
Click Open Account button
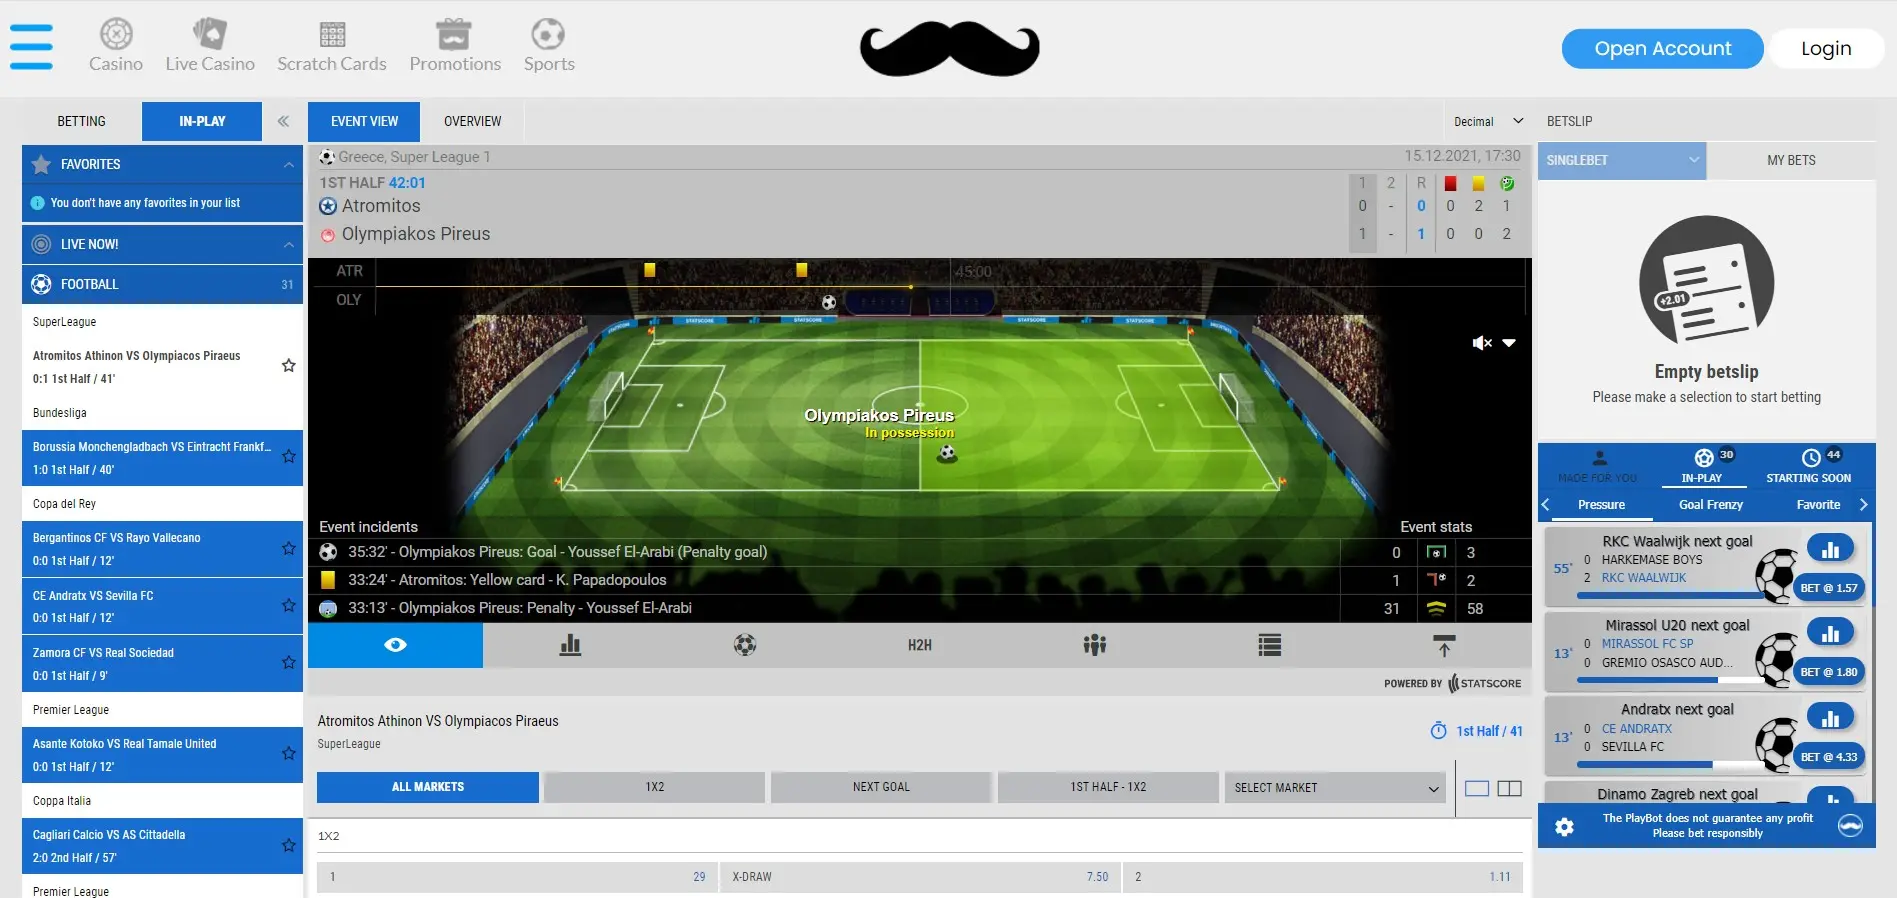tap(1662, 48)
